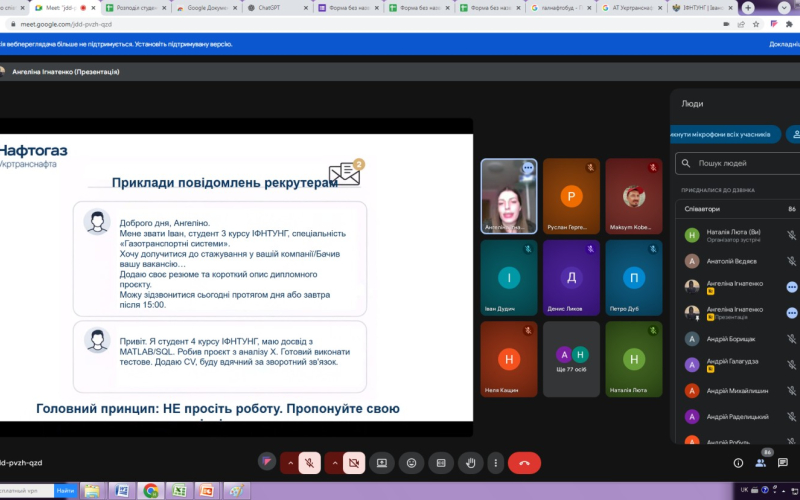Start presenting your screen
Viewport: 800px width, 500px height.
tap(382, 463)
